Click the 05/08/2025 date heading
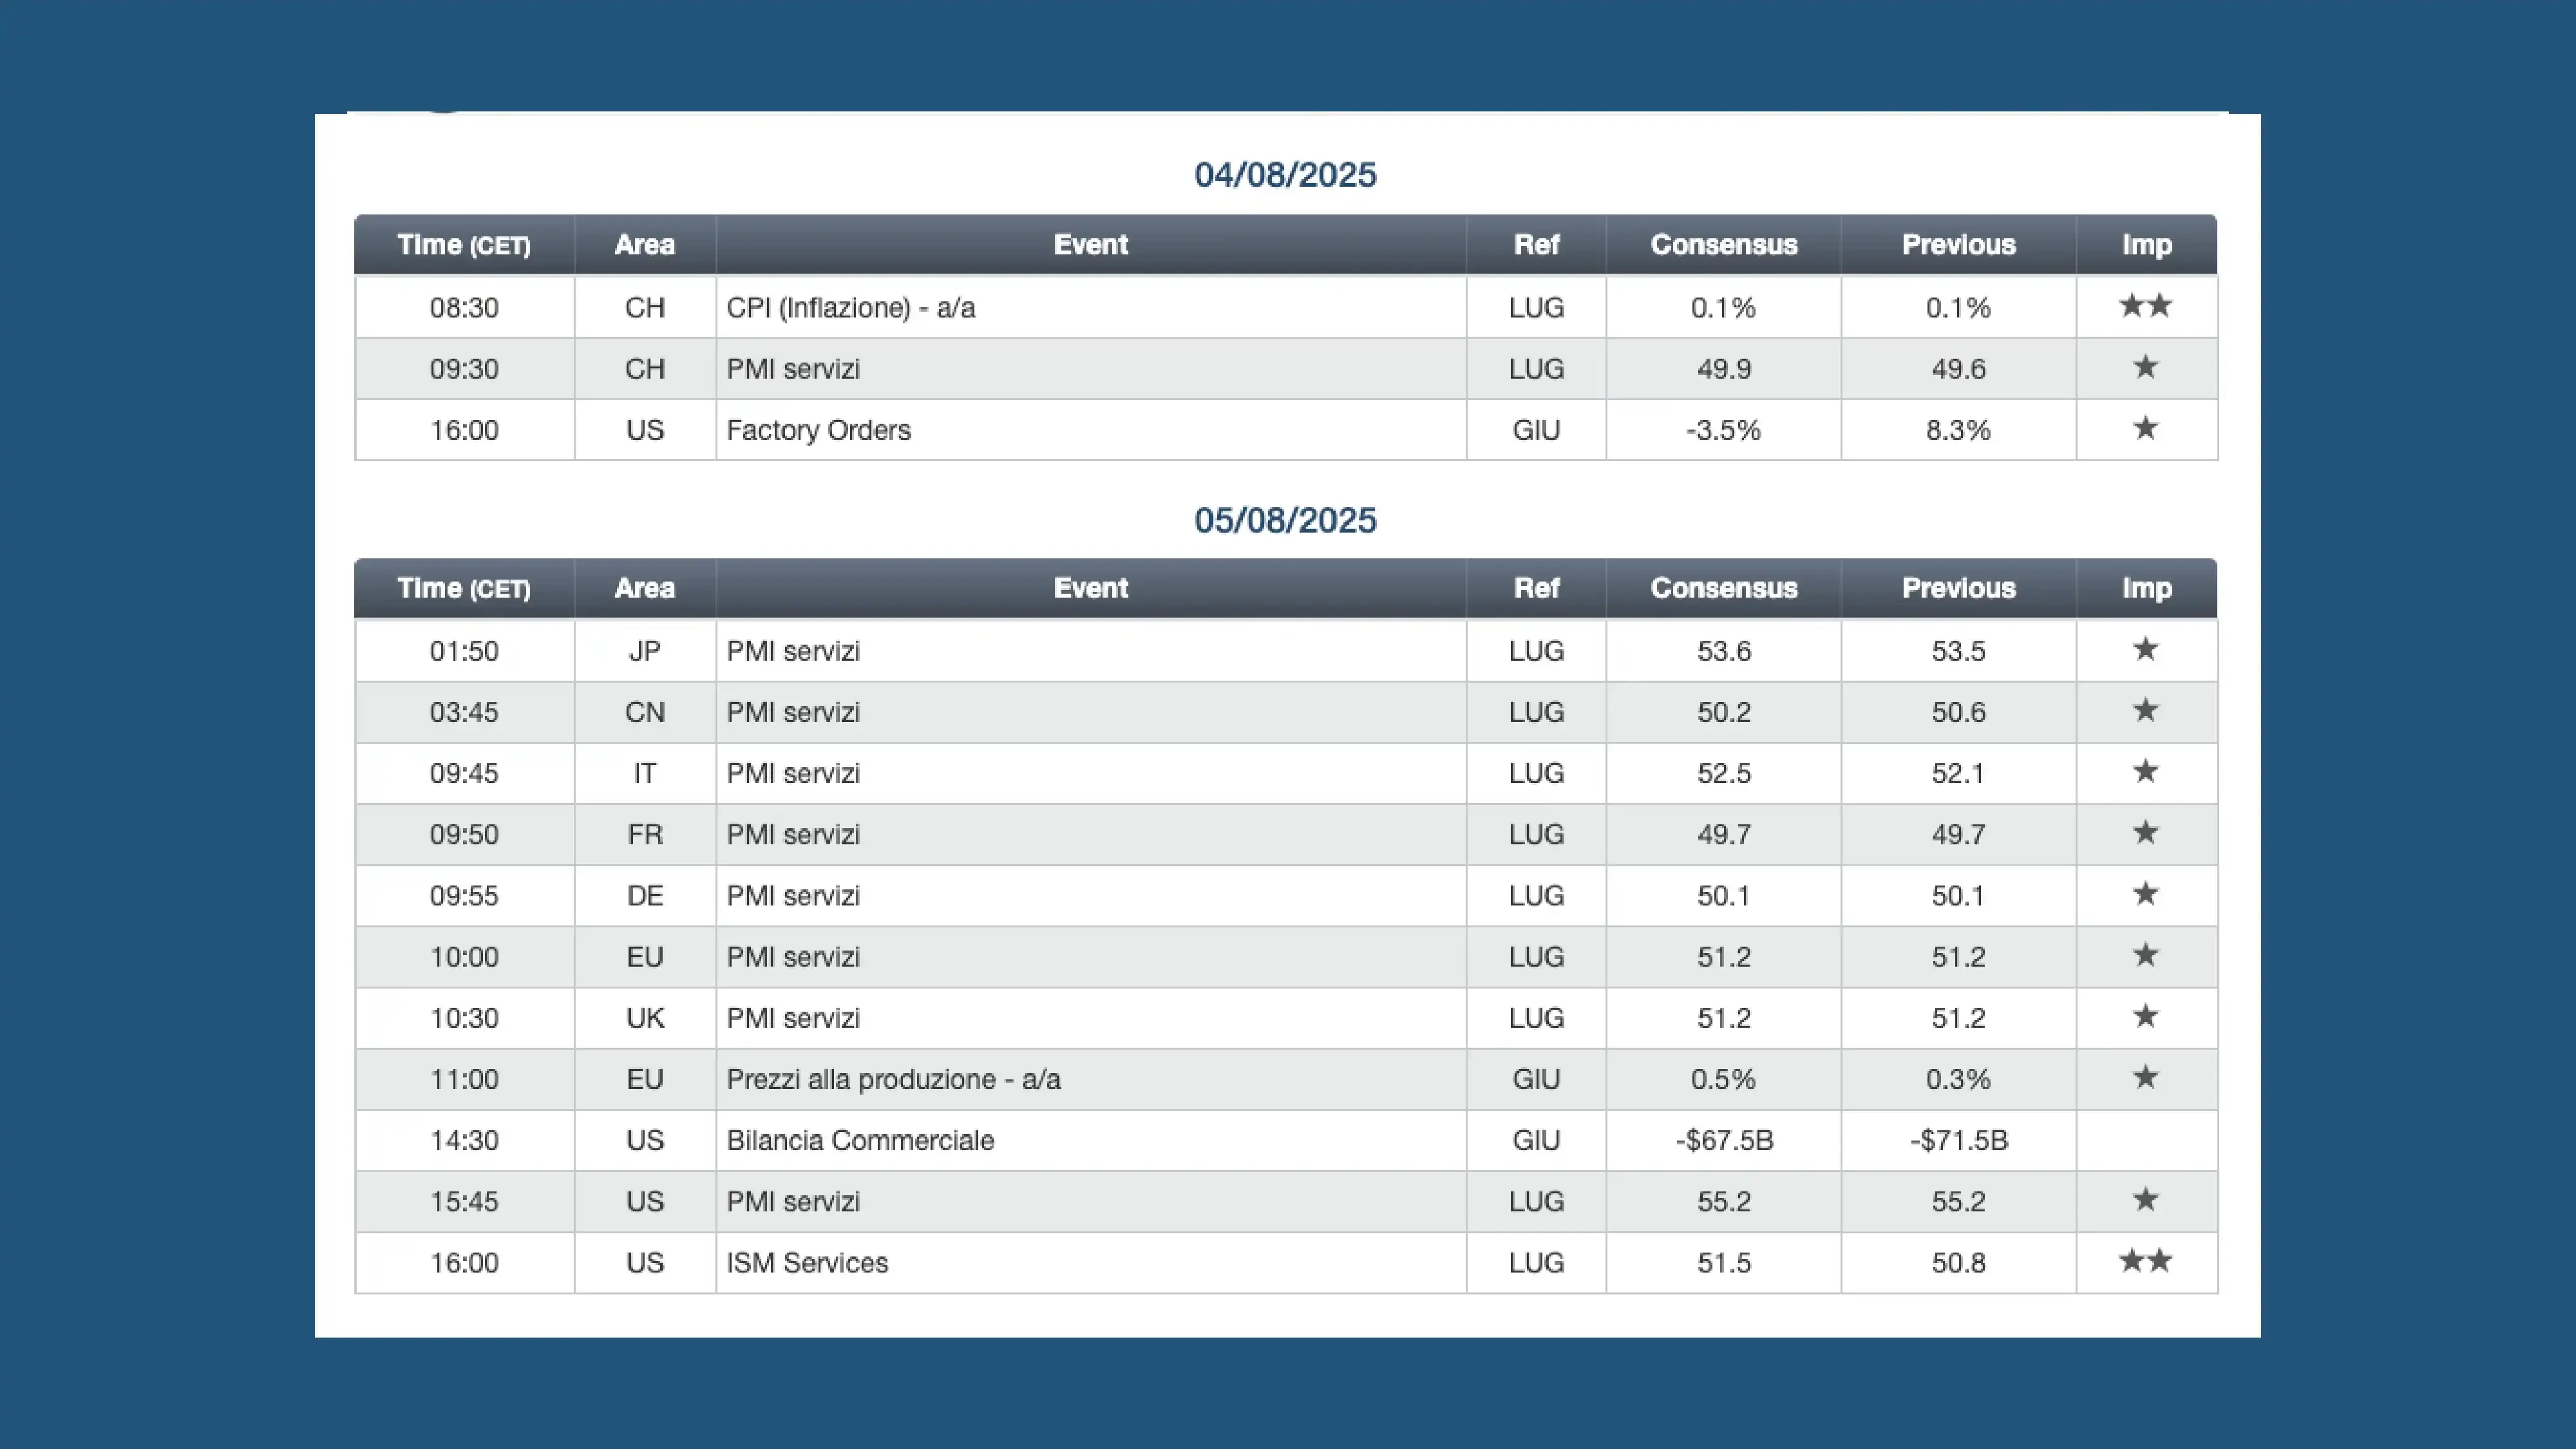Screen dimensions: 2576x1449 click(1285, 520)
